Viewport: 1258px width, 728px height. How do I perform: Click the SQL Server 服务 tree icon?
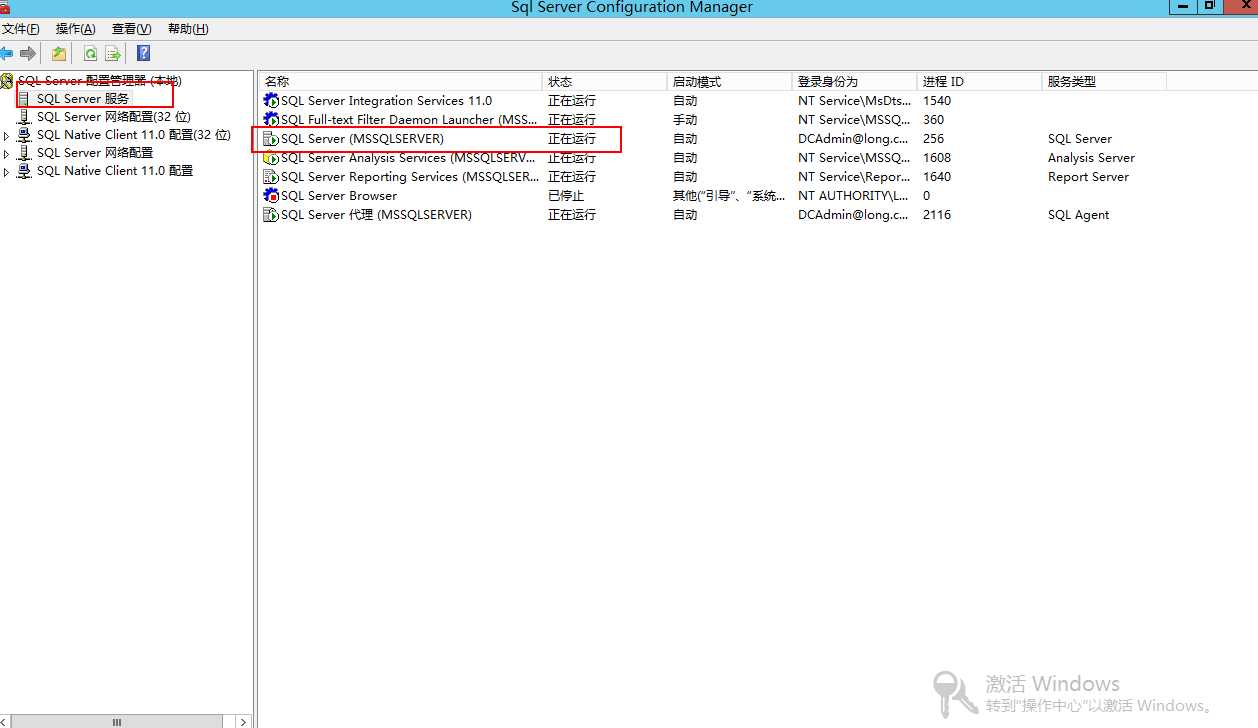pyautogui.click(x=25, y=99)
